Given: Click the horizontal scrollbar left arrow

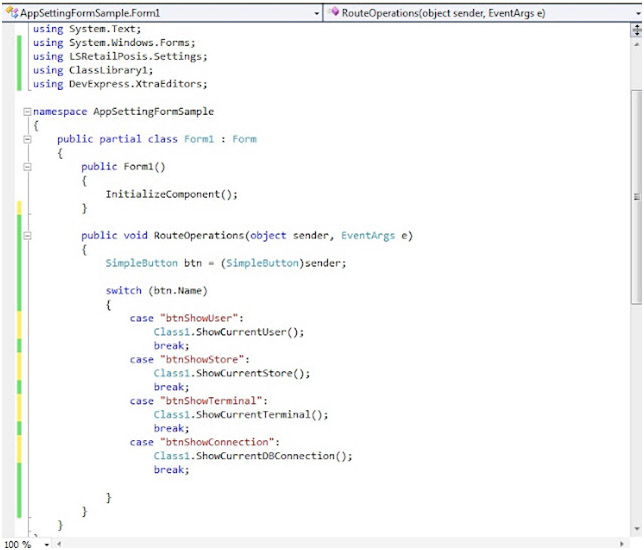Looking at the screenshot, I should click(x=59, y=543).
